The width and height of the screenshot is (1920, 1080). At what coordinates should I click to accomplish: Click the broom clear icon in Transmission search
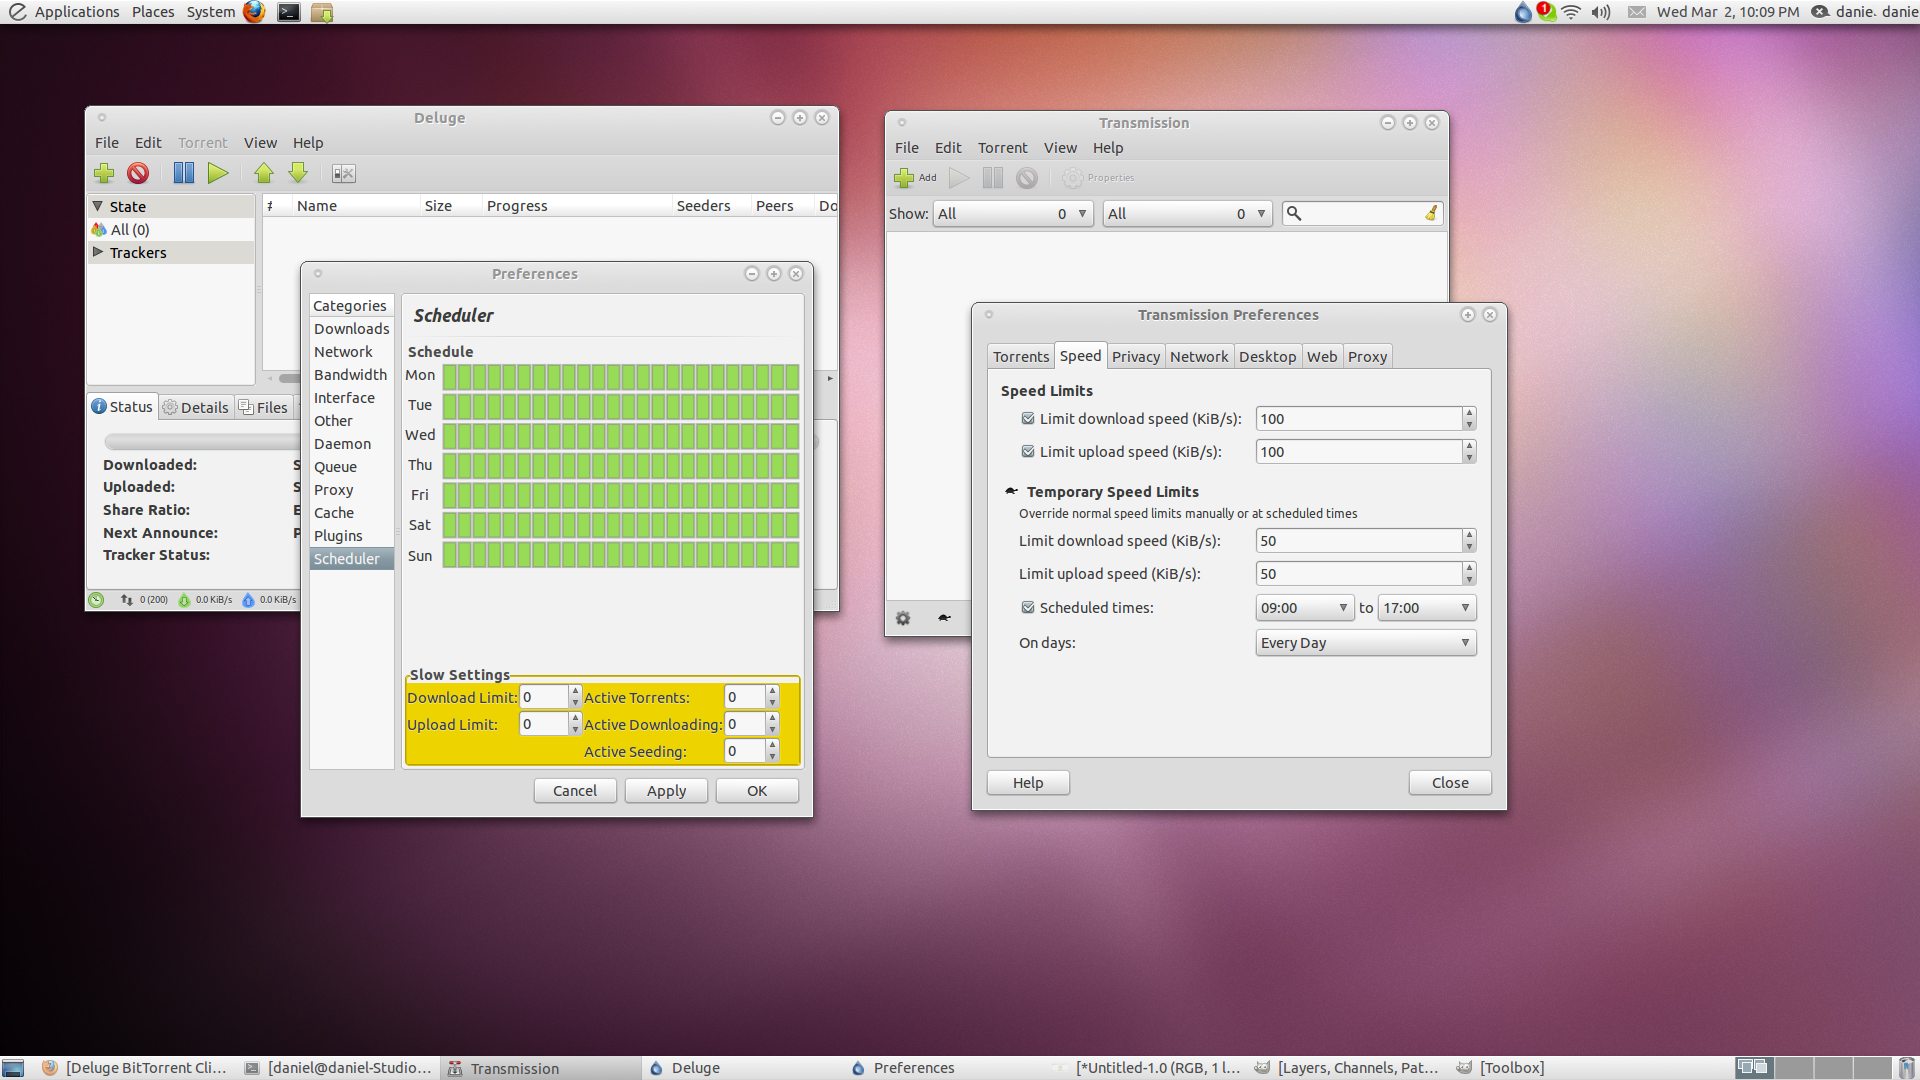pos(1431,213)
